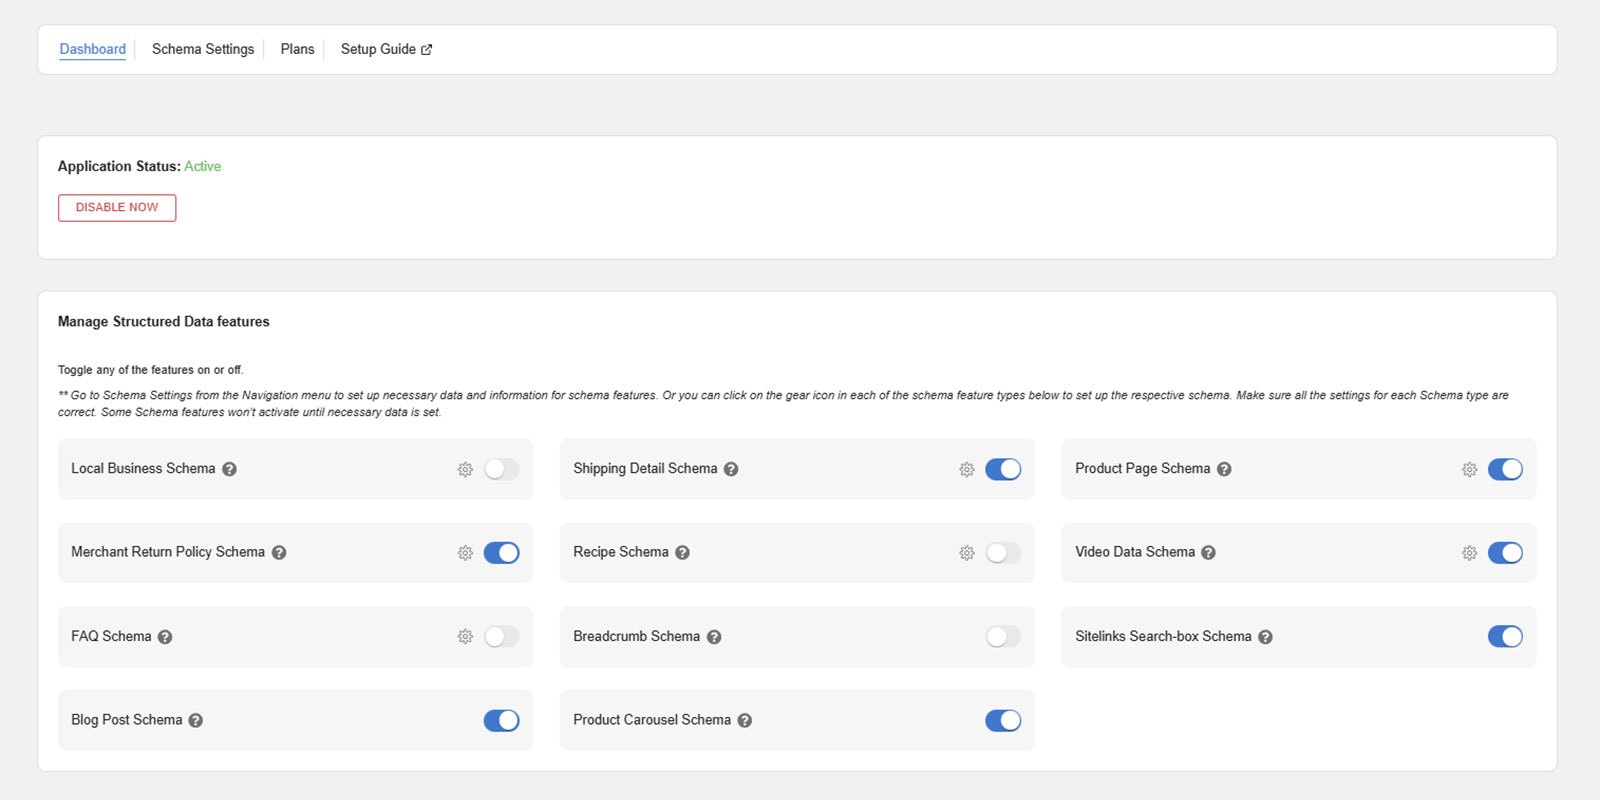Click help icon beside Blog Post Schema
1600x800 pixels.
[x=196, y=720]
